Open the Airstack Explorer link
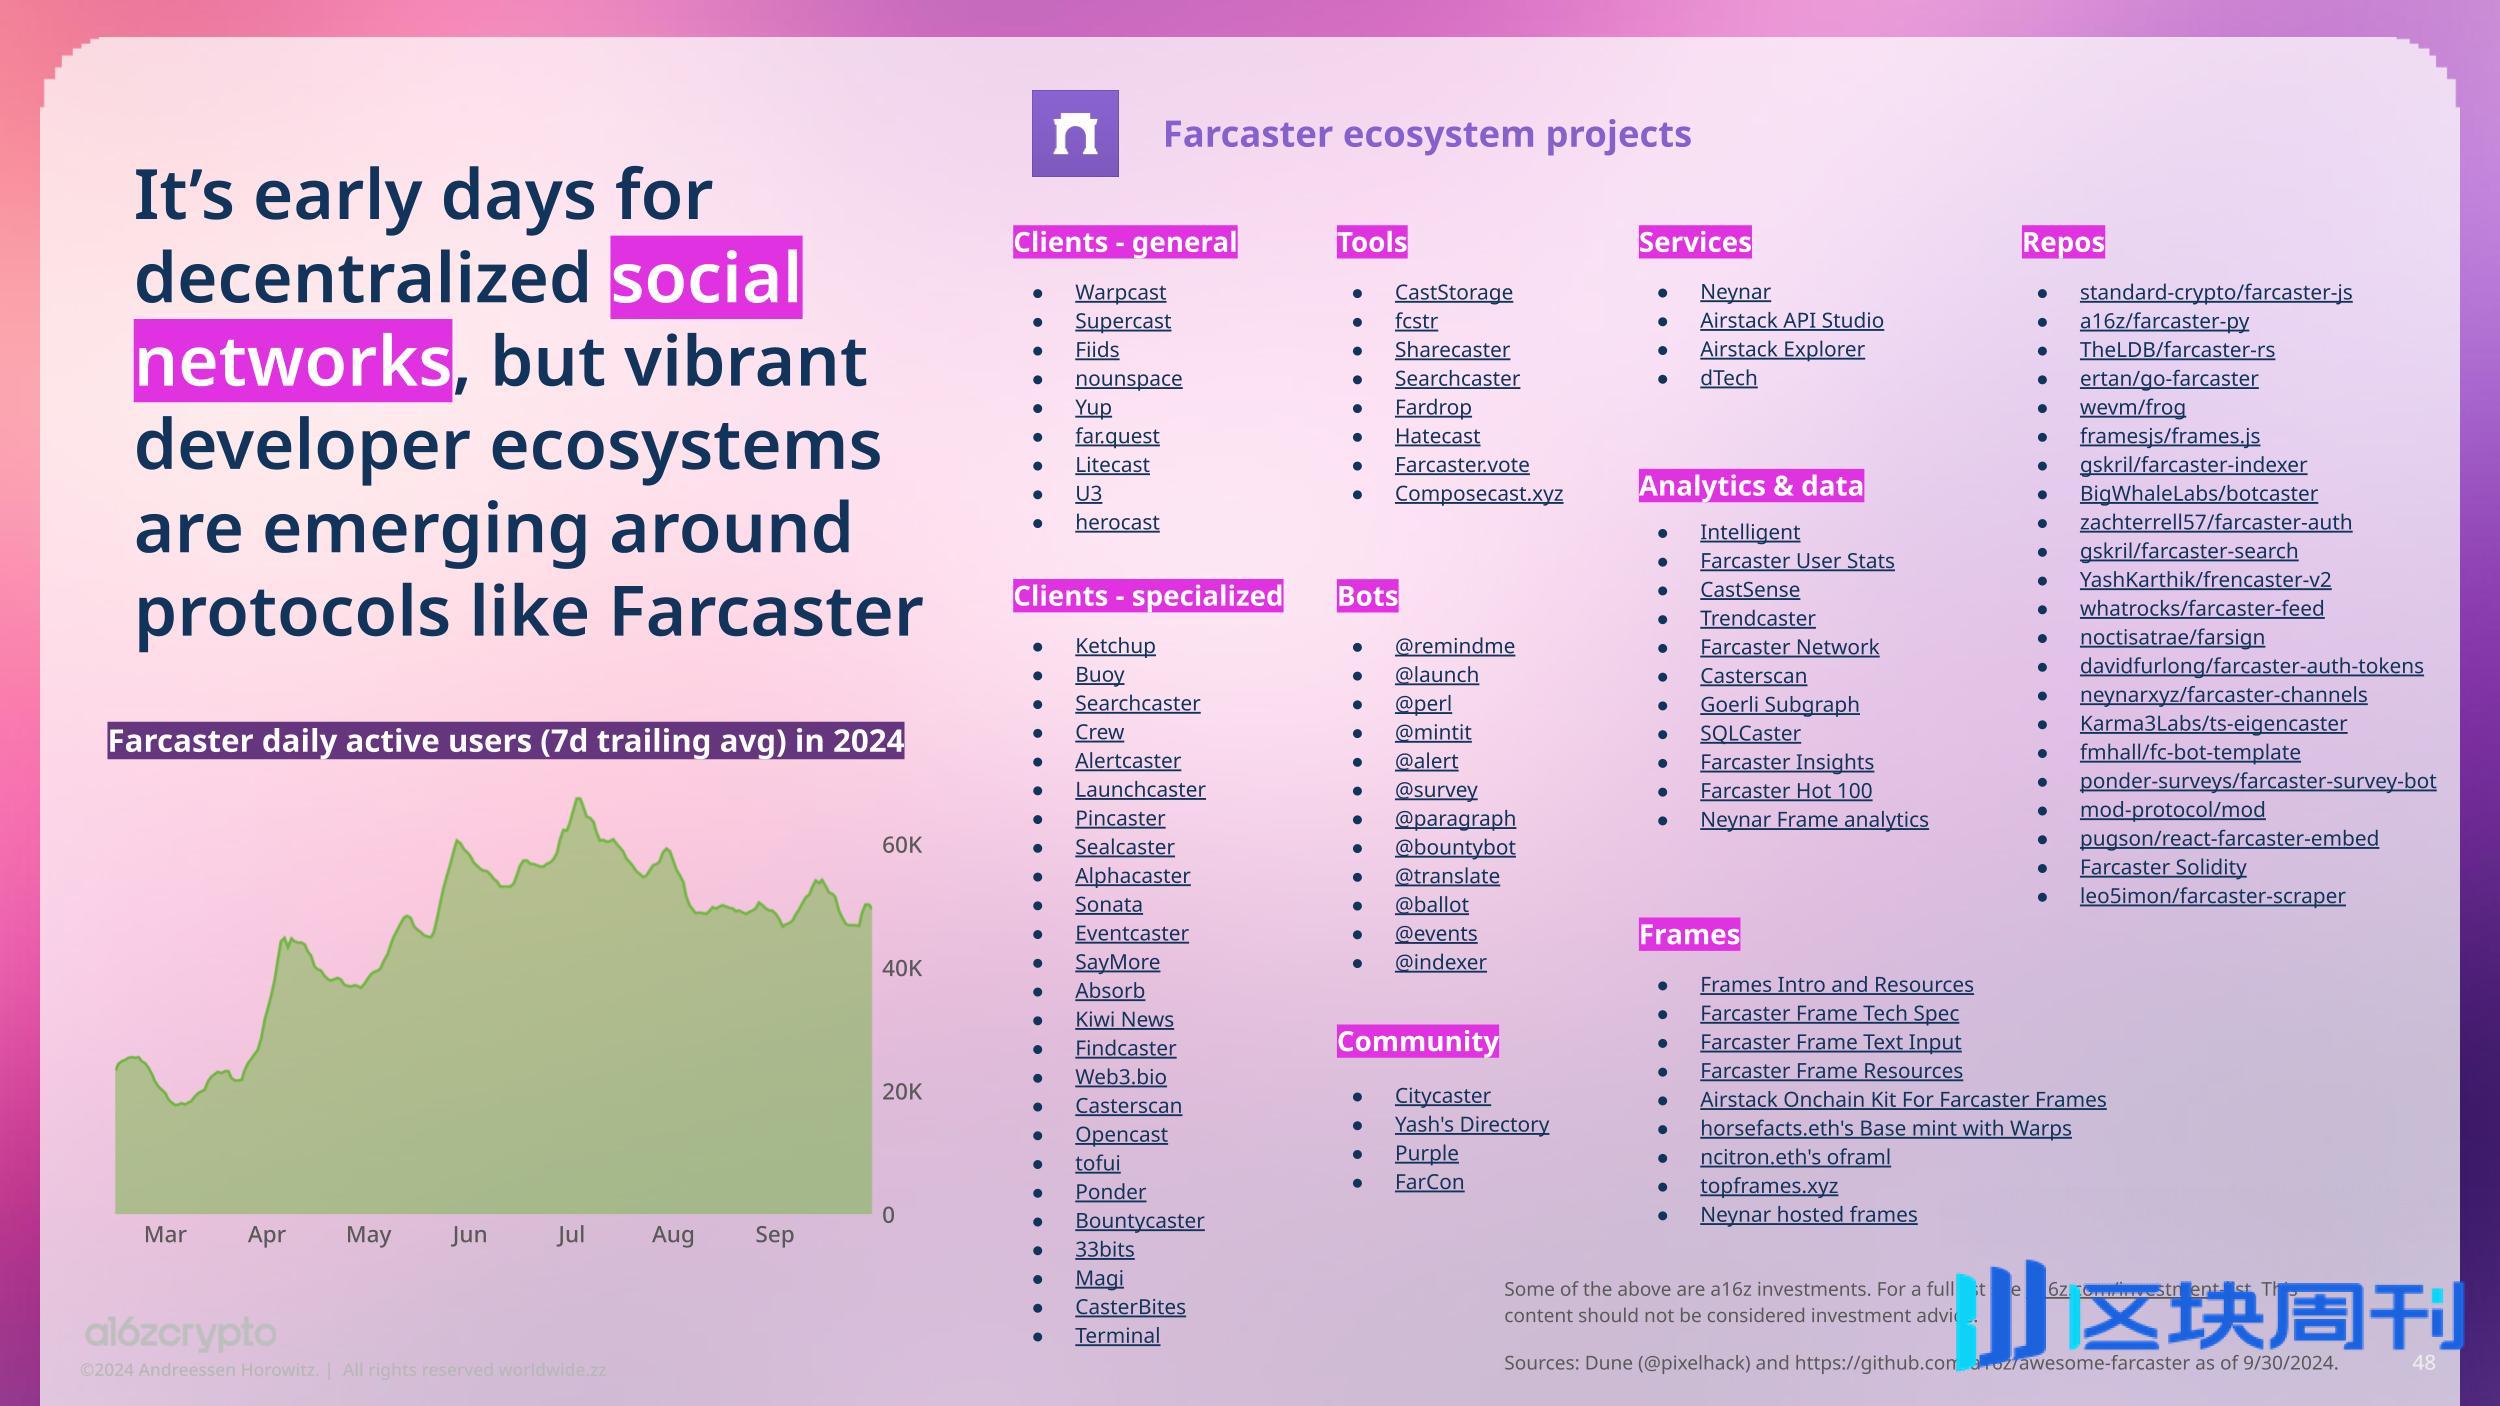The width and height of the screenshot is (2500, 1406). point(1782,350)
